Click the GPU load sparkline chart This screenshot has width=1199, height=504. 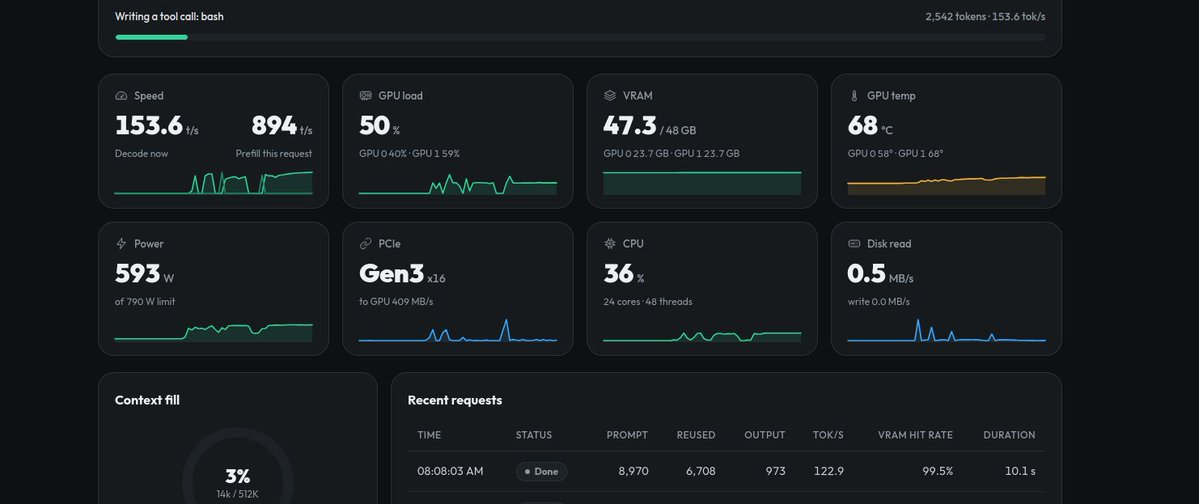(x=457, y=184)
